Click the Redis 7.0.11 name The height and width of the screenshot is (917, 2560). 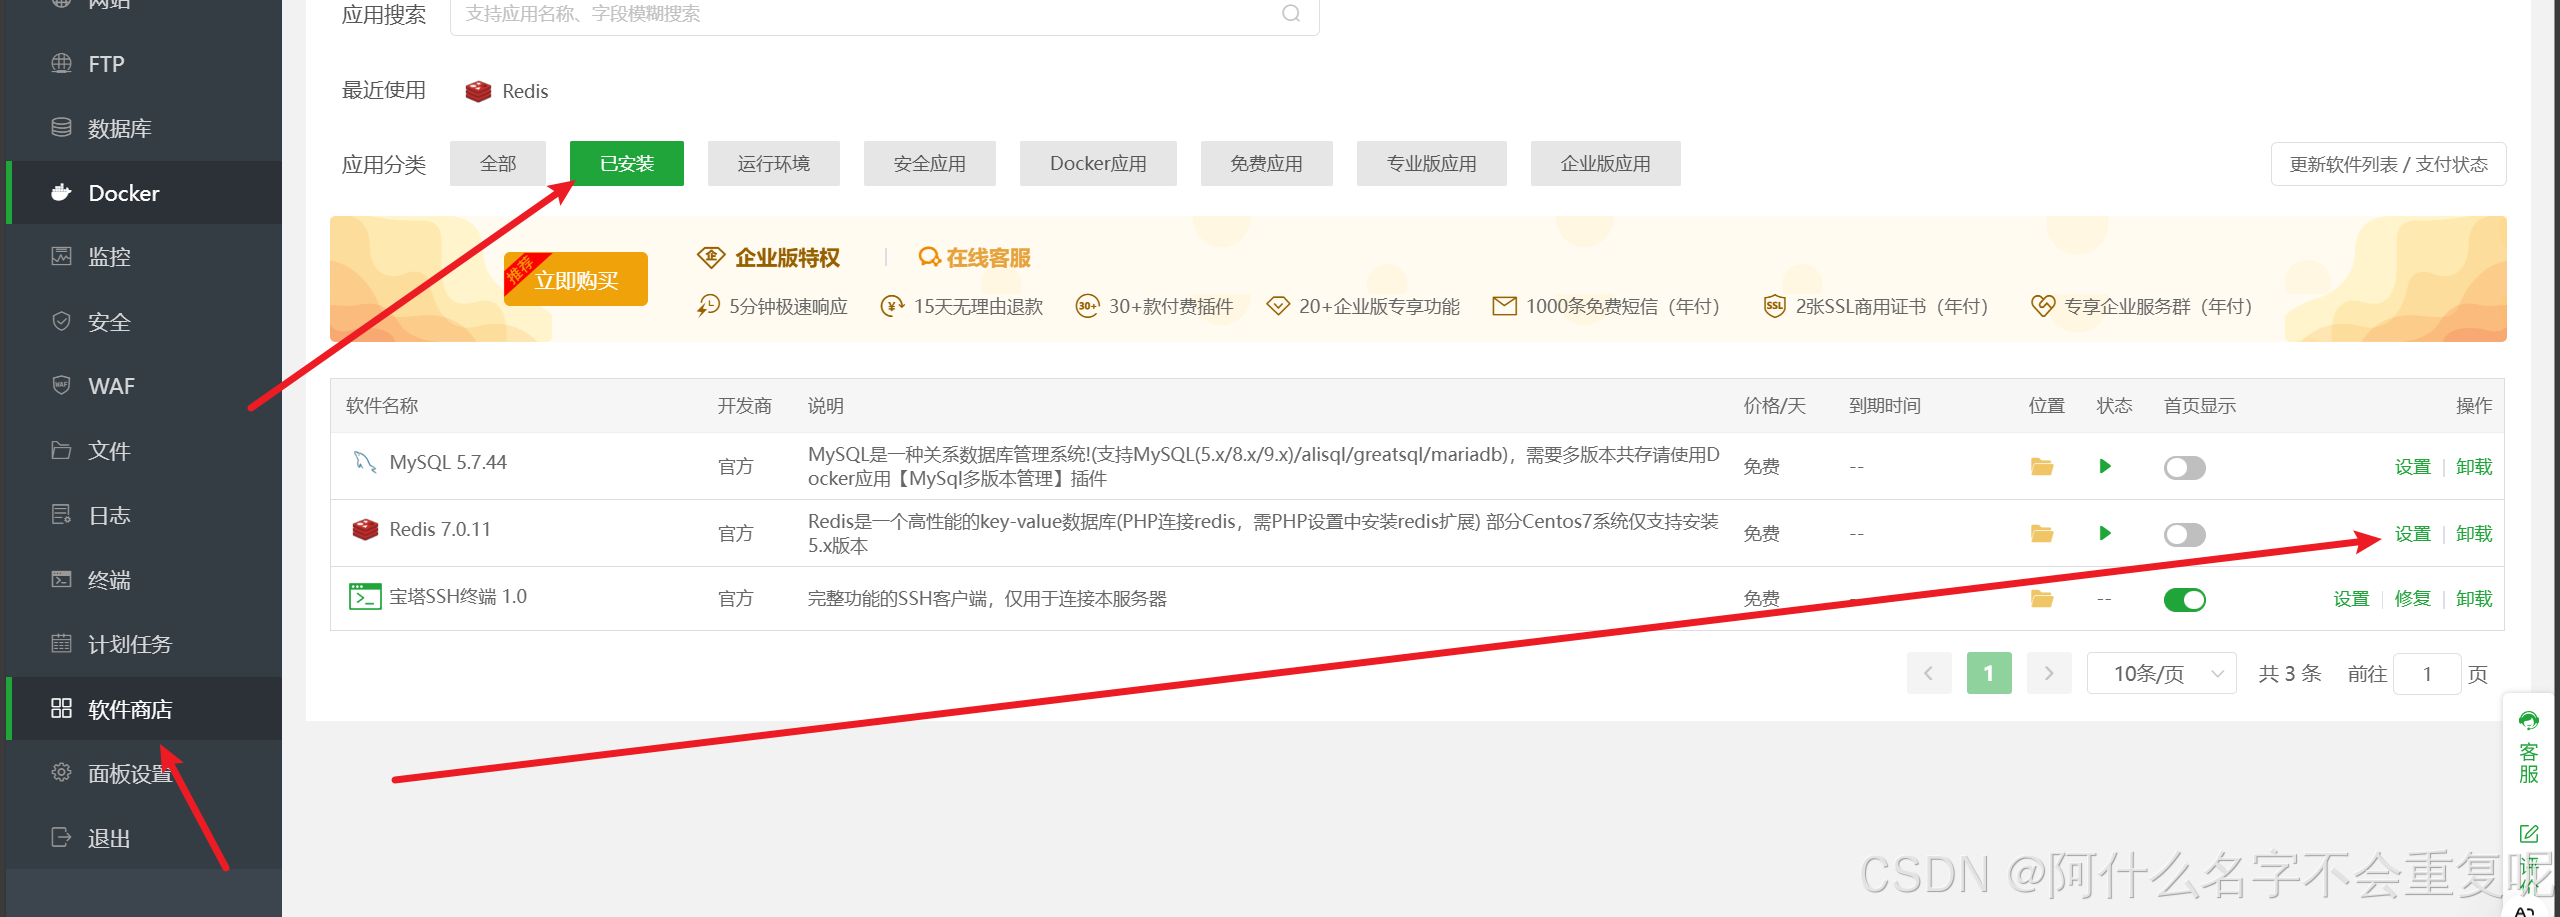click(x=440, y=529)
